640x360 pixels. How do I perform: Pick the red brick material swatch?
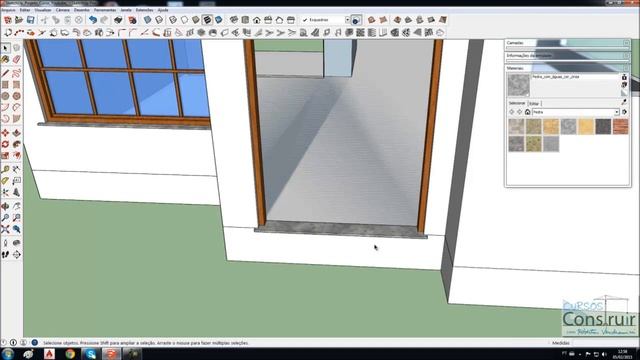(620, 127)
